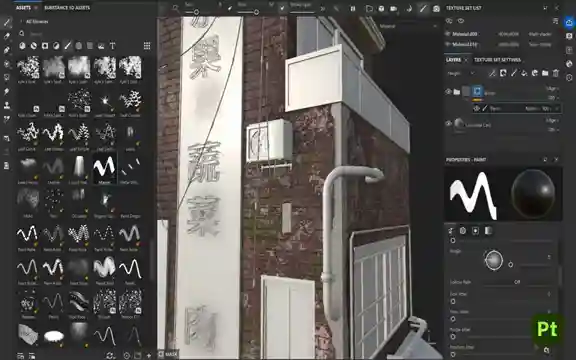Filter assets by Filters category
Screen dimensions: 576x360
coord(56,46)
